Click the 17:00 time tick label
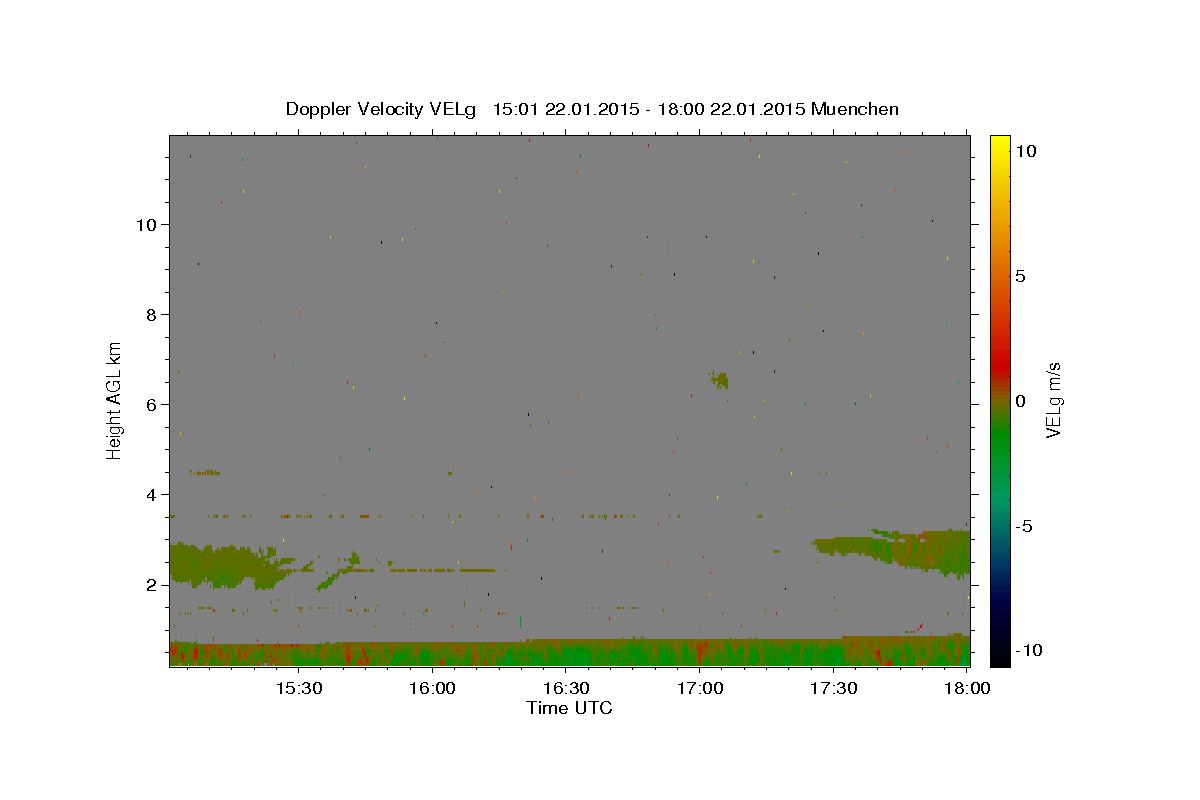Screen dimensions: 1200x800 click(x=700, y=688)
